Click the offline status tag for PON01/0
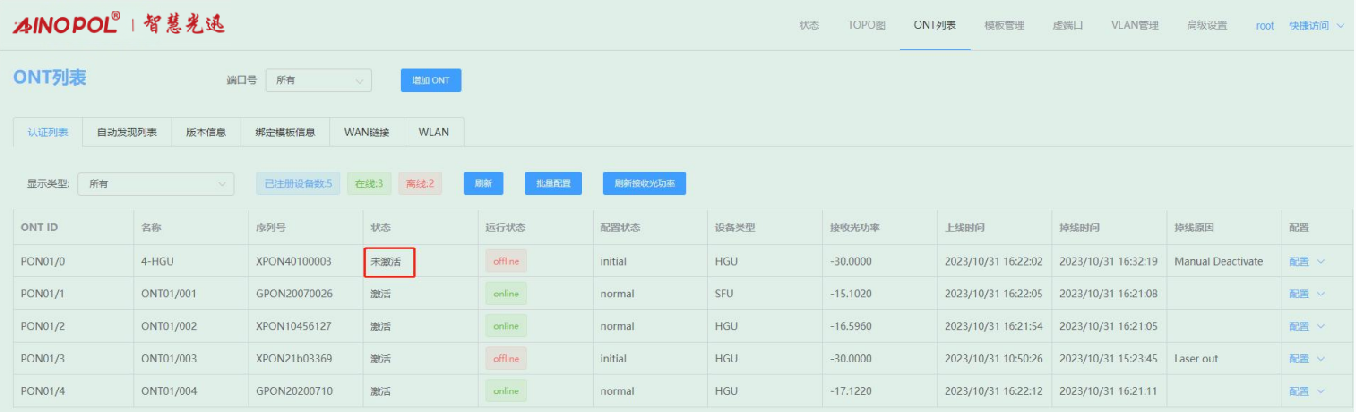Screen dimensions: 1356x412 505,262
